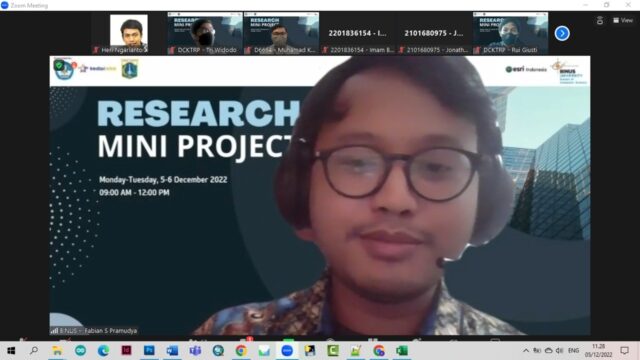Launch Microsoft Word from the taskbar
640x360 pixels.
[172, 351]
